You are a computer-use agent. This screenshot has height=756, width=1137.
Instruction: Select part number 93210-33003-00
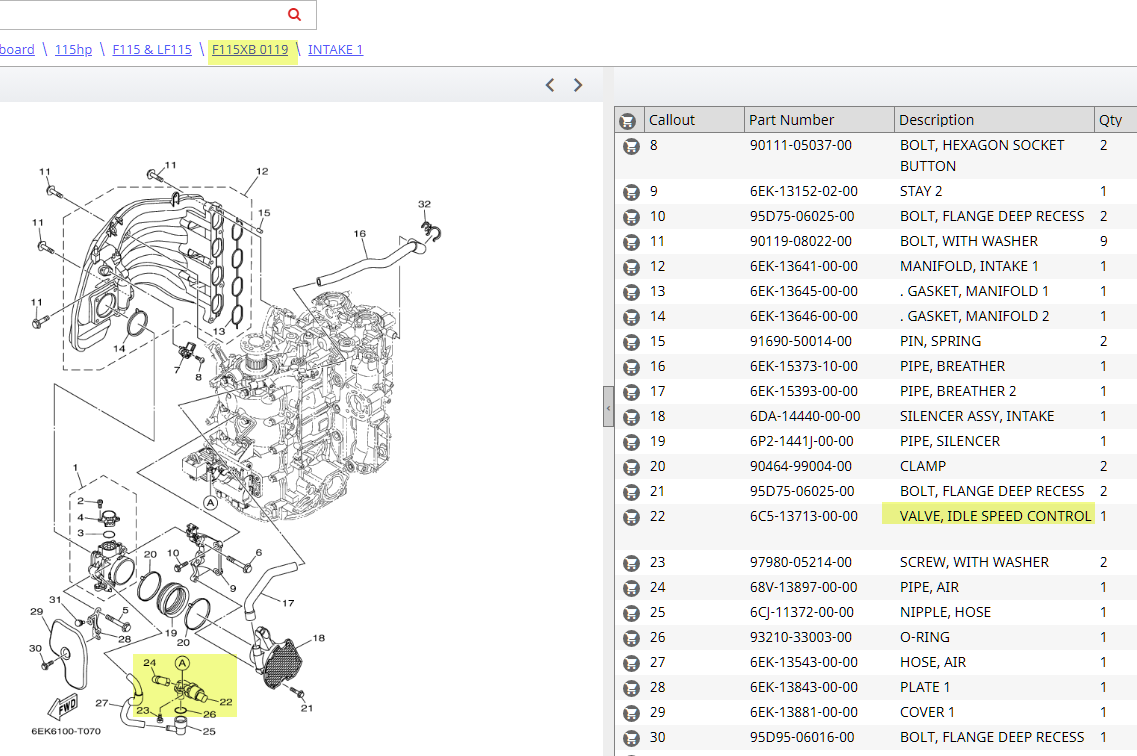click(801, 637)
